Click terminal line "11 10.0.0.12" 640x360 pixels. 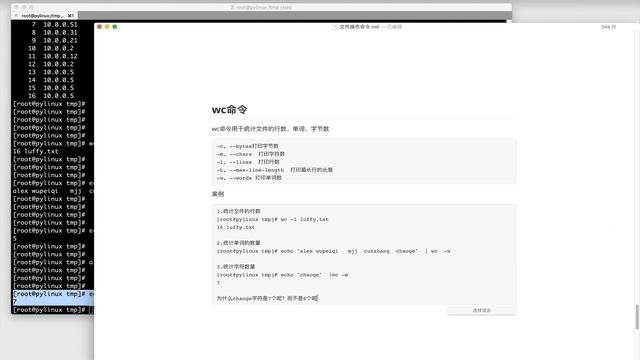(53, 56)
